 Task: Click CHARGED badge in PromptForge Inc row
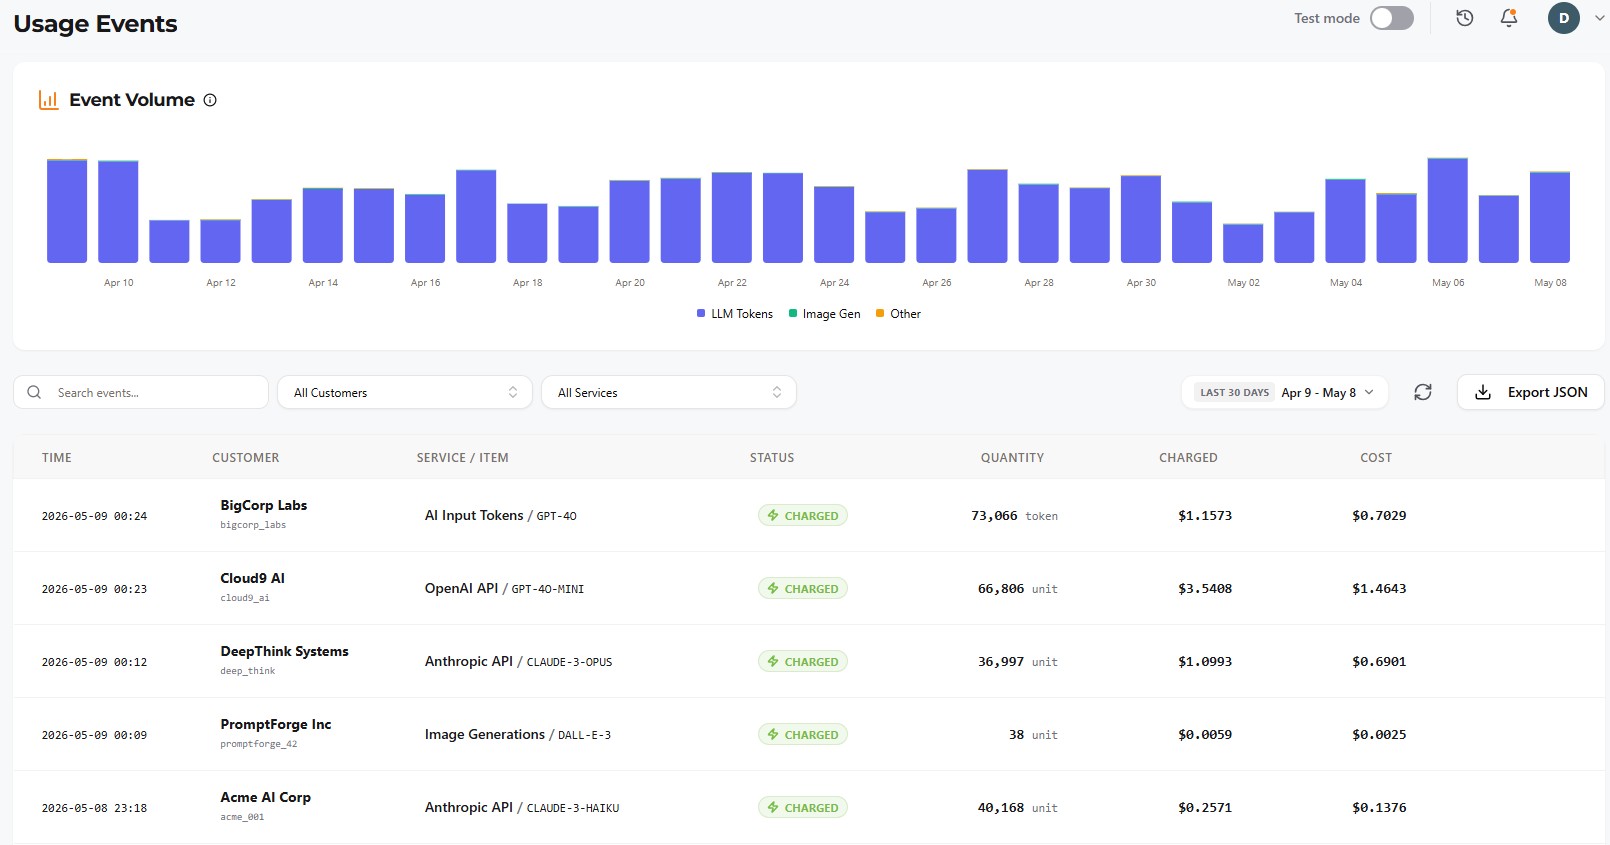[x=802, y=734]
